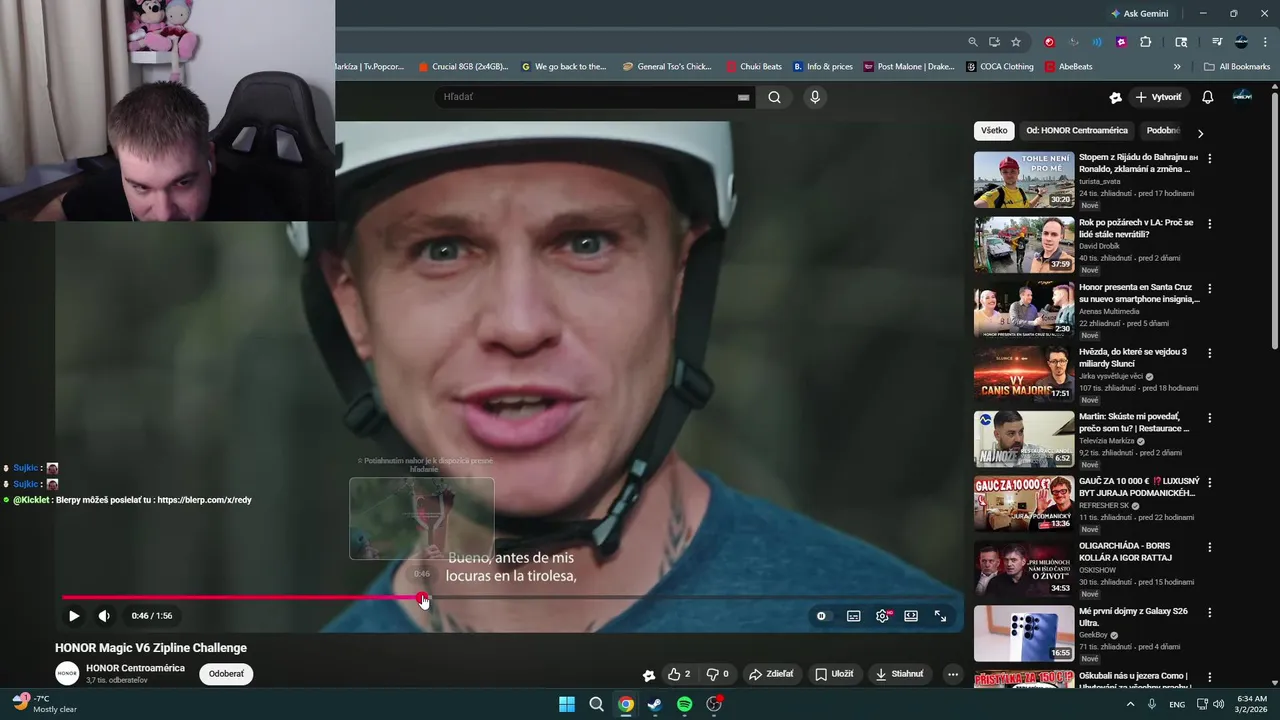This screenshot has height=720, width=1280.
Task: Open Stopem z Rijádu do Bahrajnu thumbnail
Action: coord(1024,179)
